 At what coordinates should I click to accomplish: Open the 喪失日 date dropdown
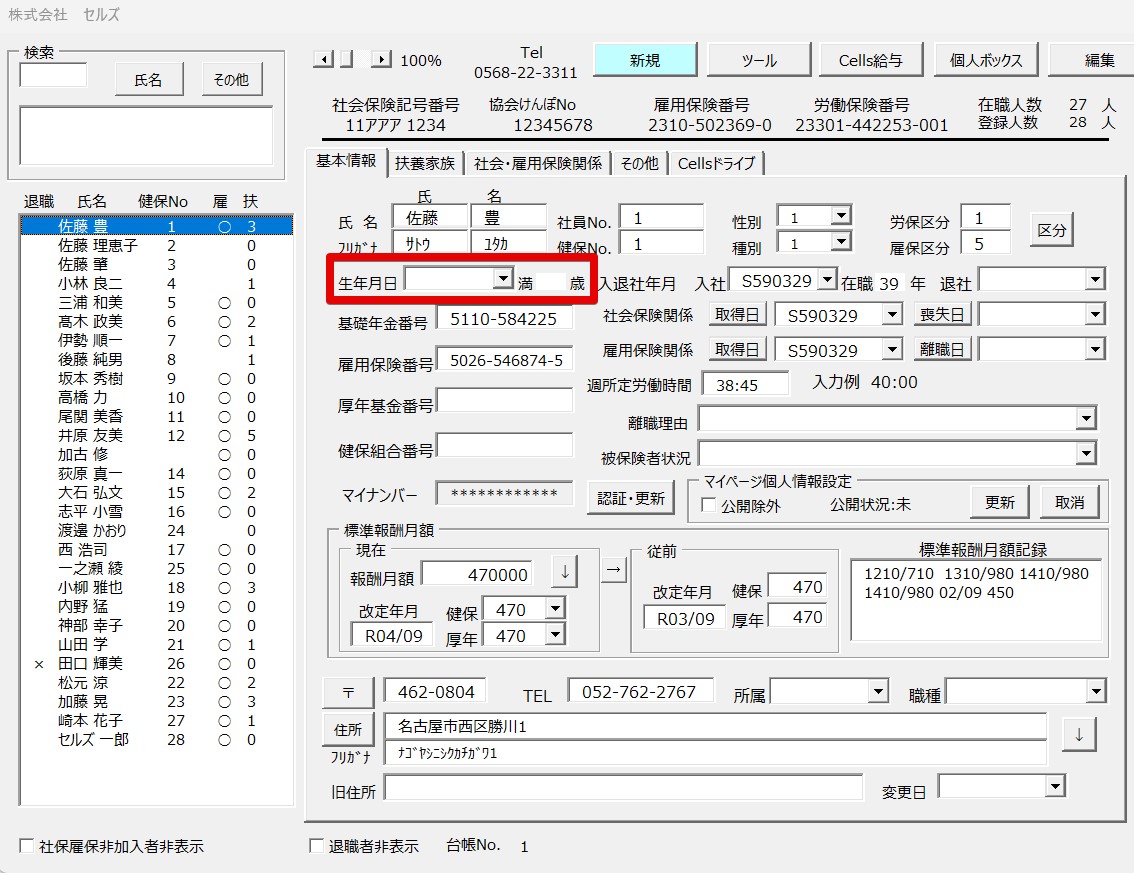click(1096, 314)
